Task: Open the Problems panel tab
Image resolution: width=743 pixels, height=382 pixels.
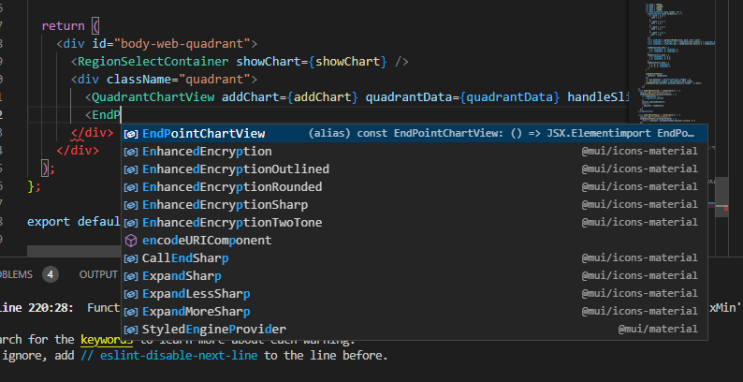Action: [x=16, y=274]
